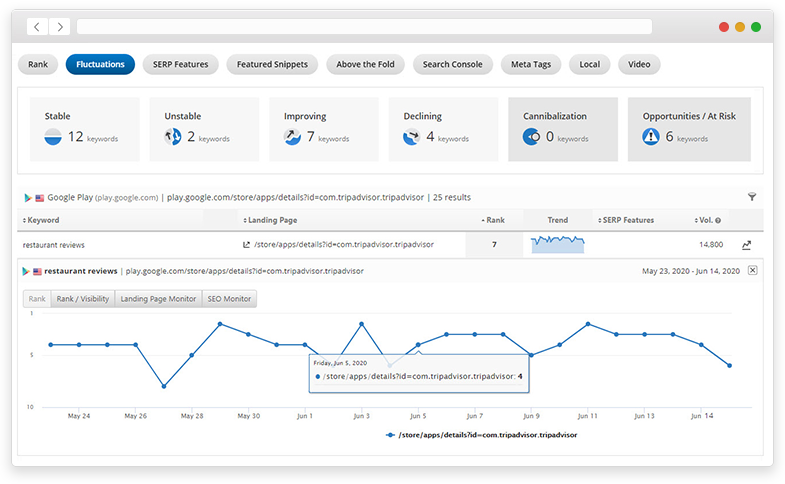Click the Vol. help question icon

[x=717, y=220]
